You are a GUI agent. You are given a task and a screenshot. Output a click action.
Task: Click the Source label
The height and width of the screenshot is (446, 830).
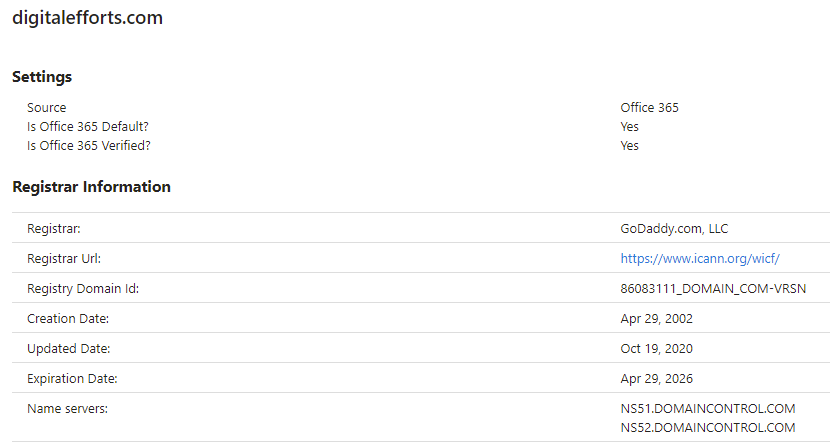pos(47,107)
